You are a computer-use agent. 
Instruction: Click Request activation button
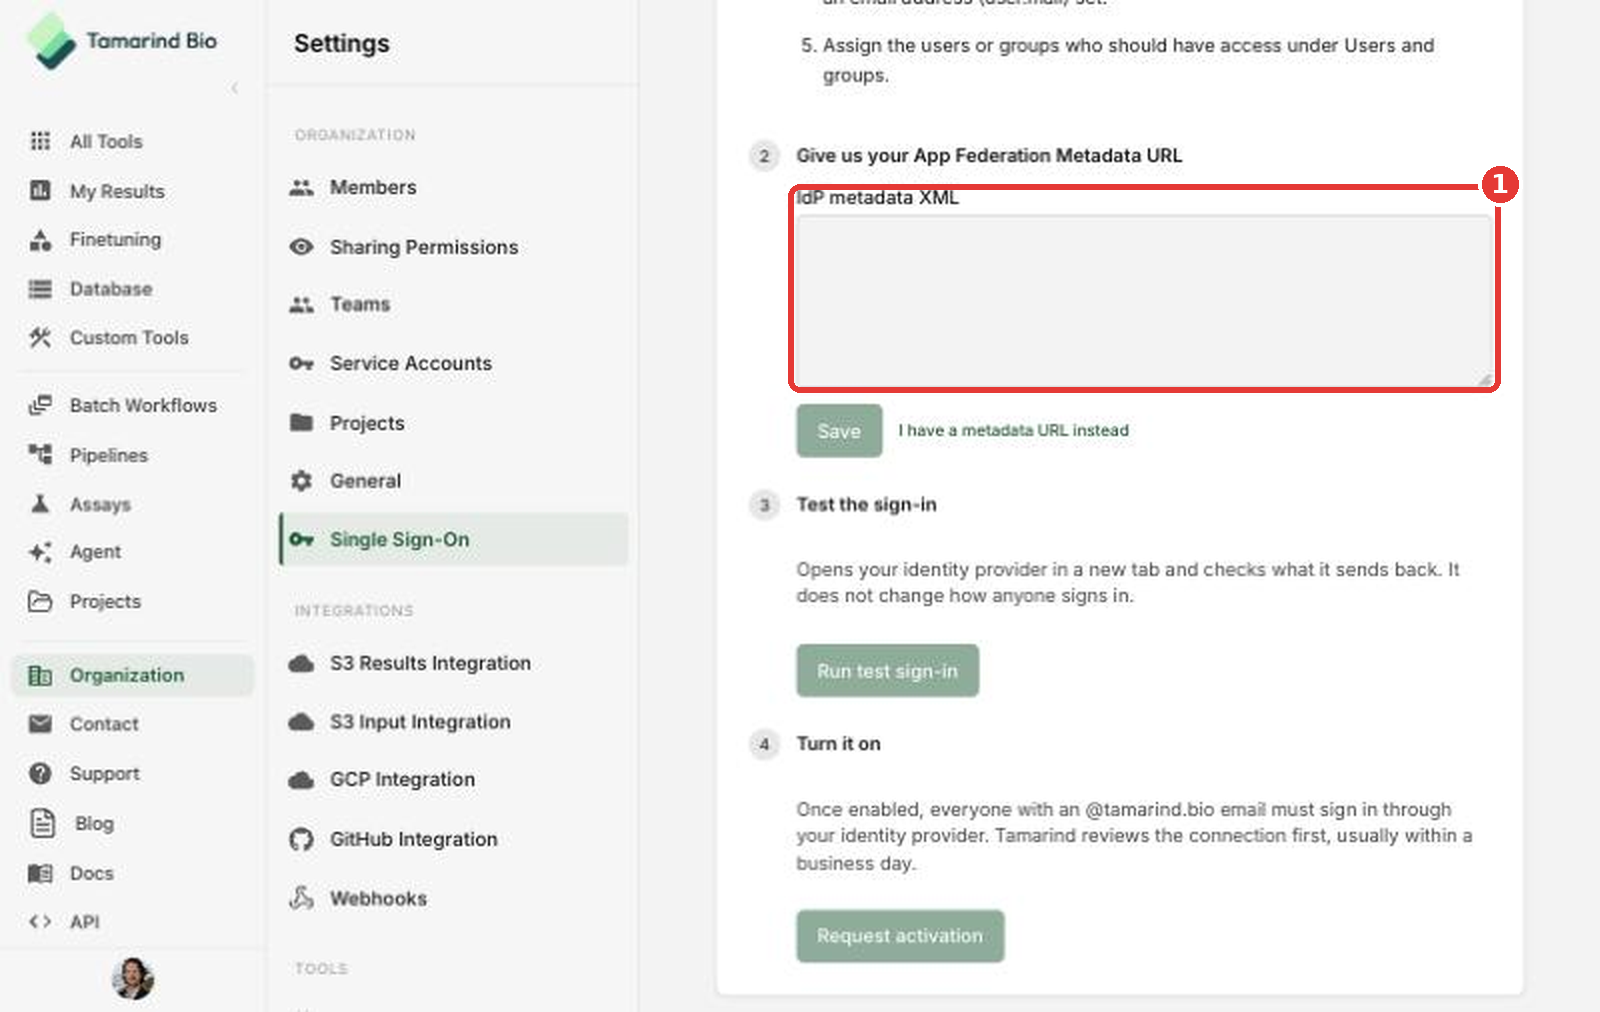pos(900,936)
